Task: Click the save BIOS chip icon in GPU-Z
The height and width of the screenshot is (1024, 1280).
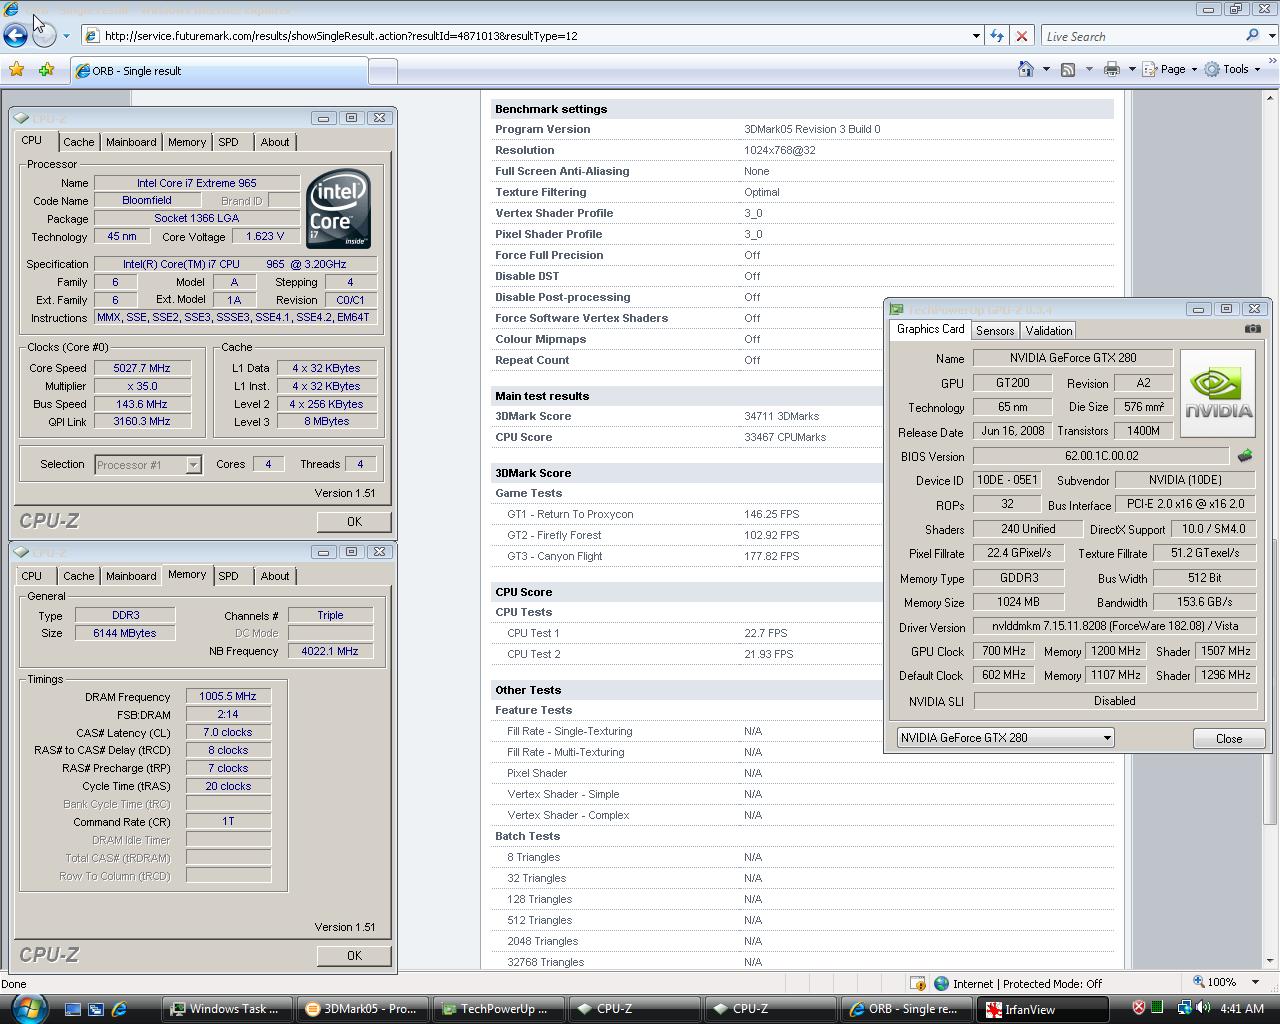Action: [1245, 456]
